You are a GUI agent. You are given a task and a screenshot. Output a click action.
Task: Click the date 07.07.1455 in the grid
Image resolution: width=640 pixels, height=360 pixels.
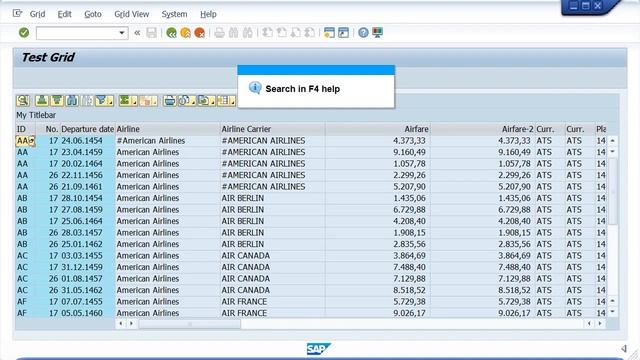pyautogui.click(x=82, y=302)
